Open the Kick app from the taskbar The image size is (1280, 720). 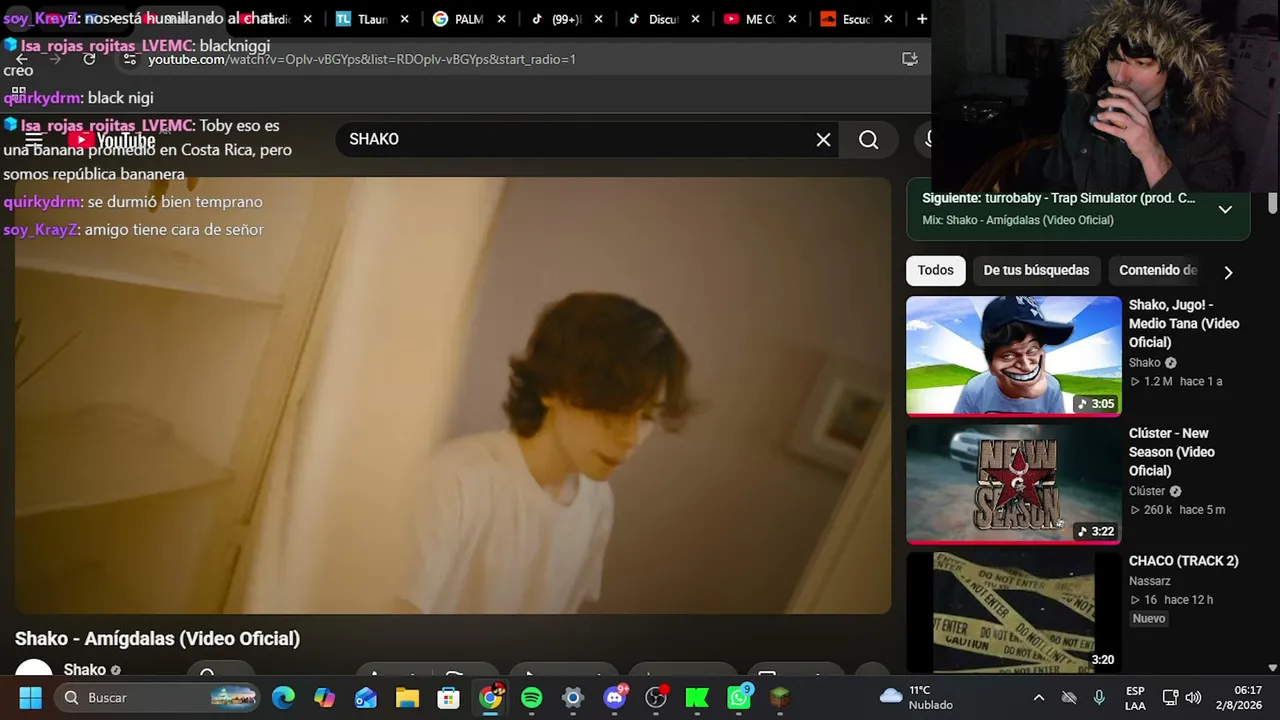point(697,697)
